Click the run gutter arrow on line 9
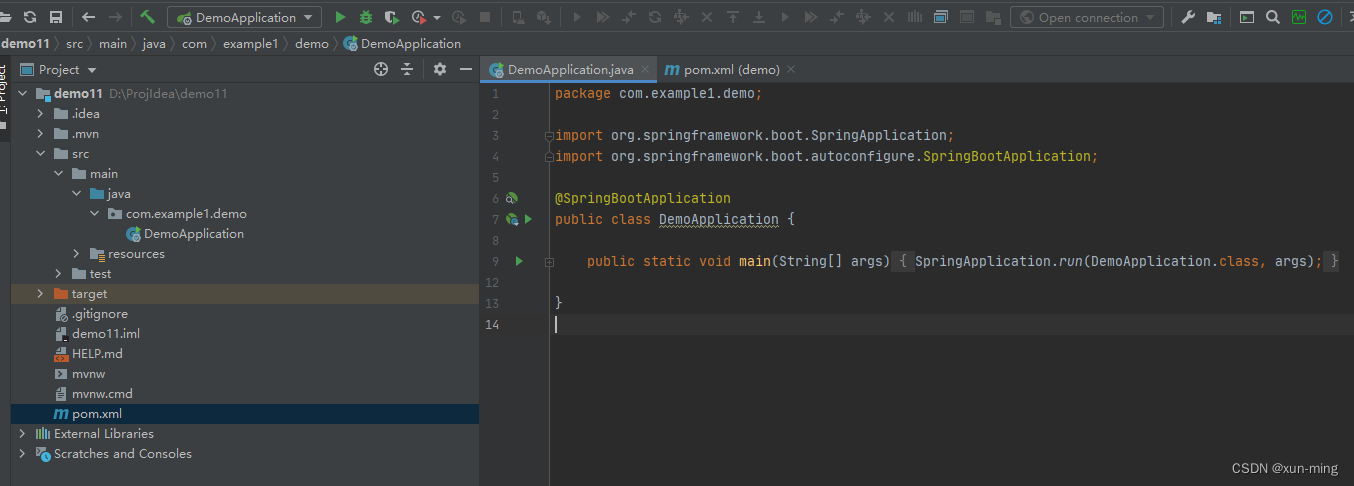This screenshot has width=1354, height=486. (x=519, y=261)
